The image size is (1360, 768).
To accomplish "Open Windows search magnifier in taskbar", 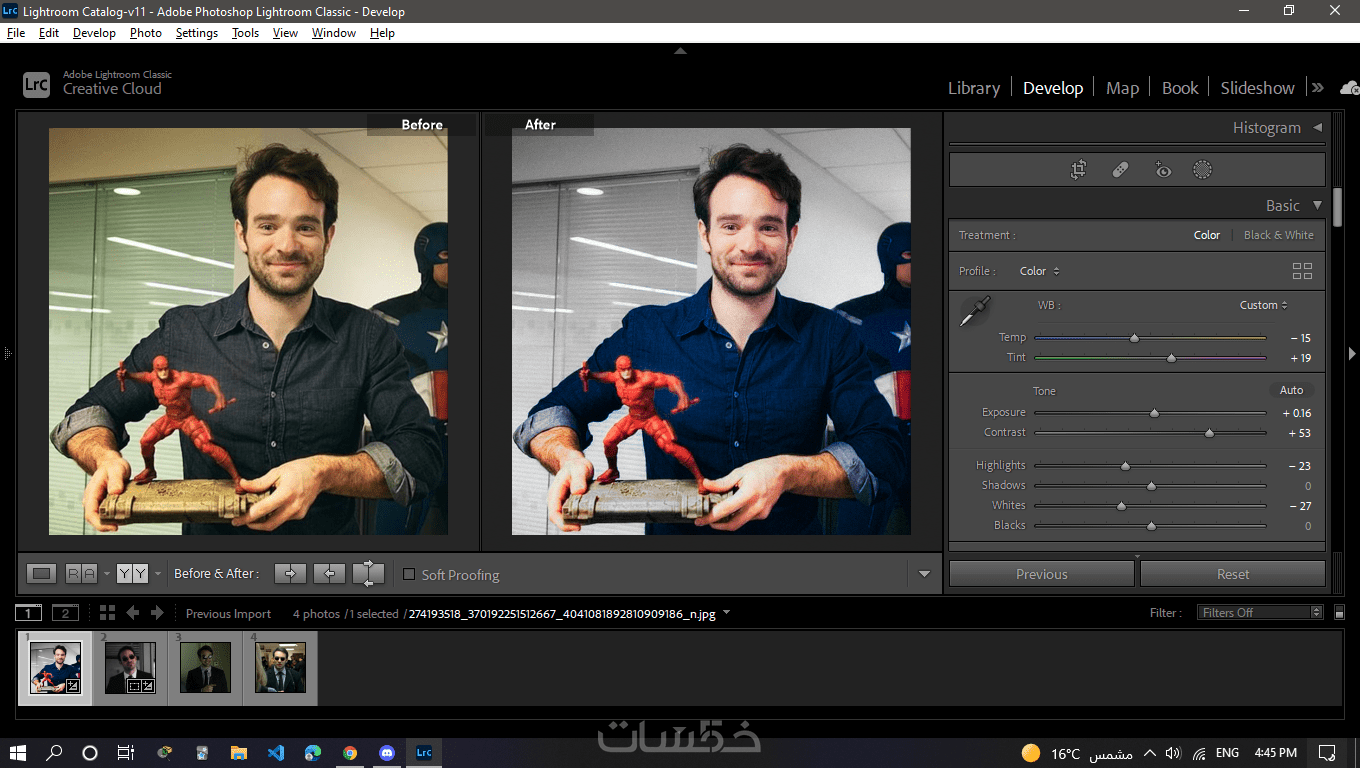I will click(x=54, y=753).
